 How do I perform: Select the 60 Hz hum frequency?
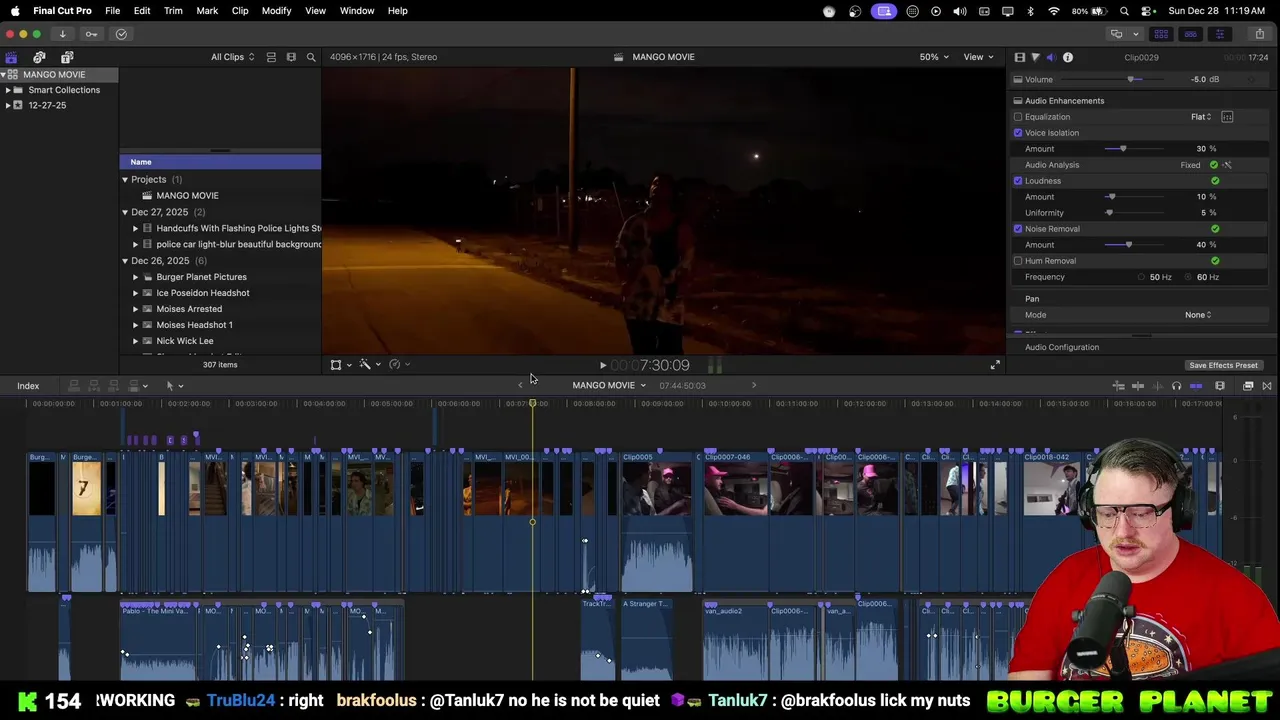click(x=1189, y=277)
